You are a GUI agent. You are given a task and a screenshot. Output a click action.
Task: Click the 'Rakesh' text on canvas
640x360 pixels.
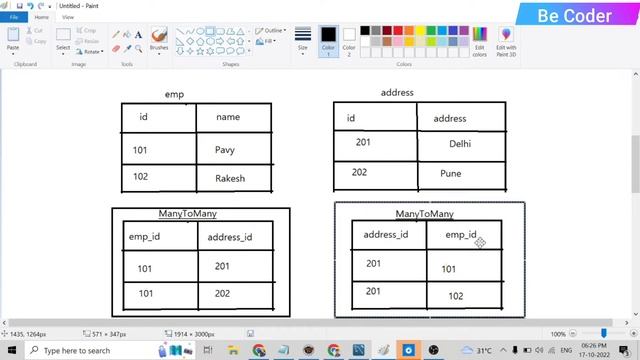click(x=230, y=178)
